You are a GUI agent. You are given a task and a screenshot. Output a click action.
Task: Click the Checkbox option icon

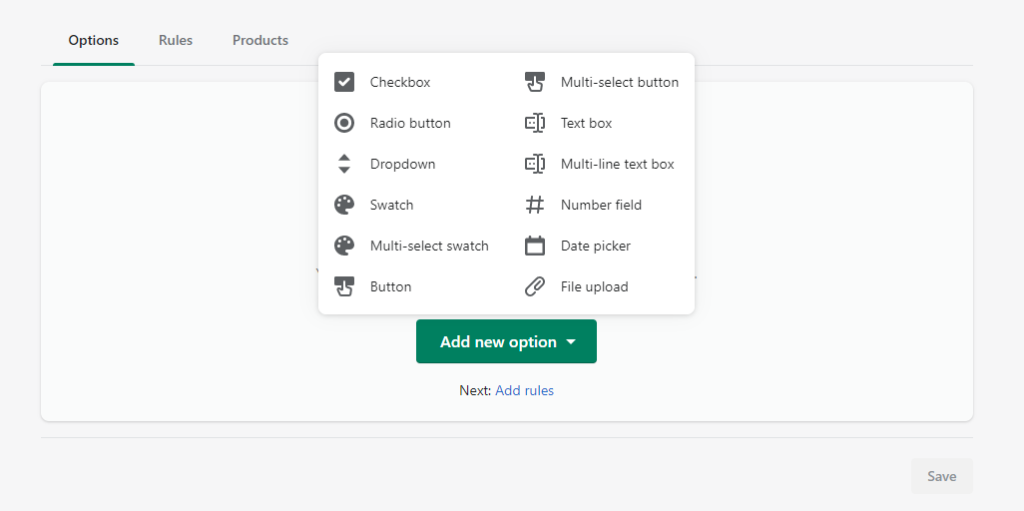pos(344,82)
